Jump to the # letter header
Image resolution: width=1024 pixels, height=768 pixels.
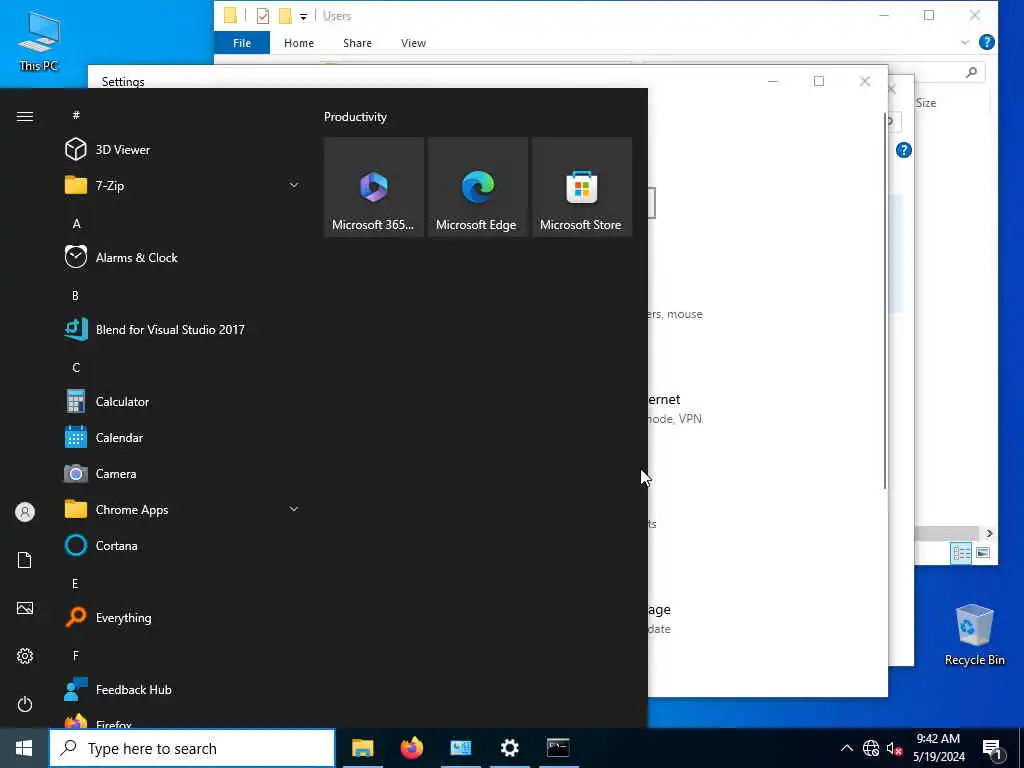click(x=76, y=114)
